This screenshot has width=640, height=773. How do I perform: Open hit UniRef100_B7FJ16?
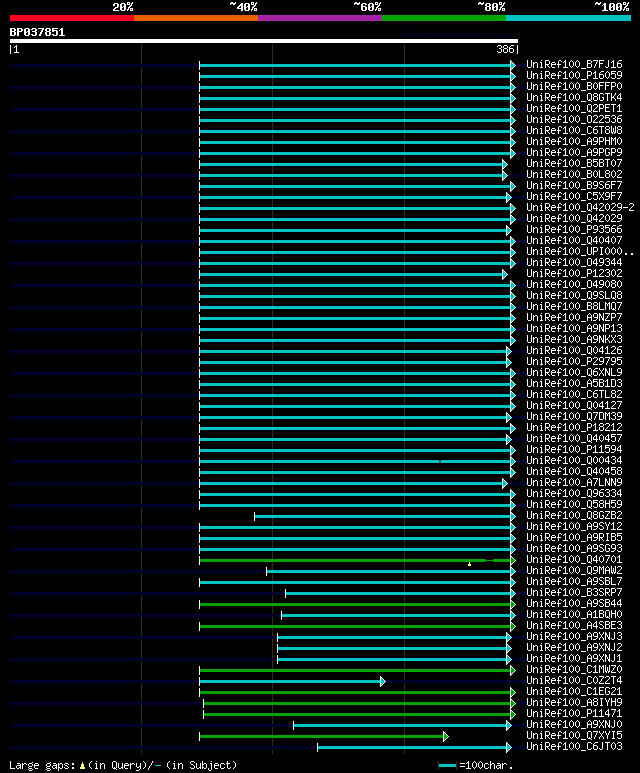[574, 65]
